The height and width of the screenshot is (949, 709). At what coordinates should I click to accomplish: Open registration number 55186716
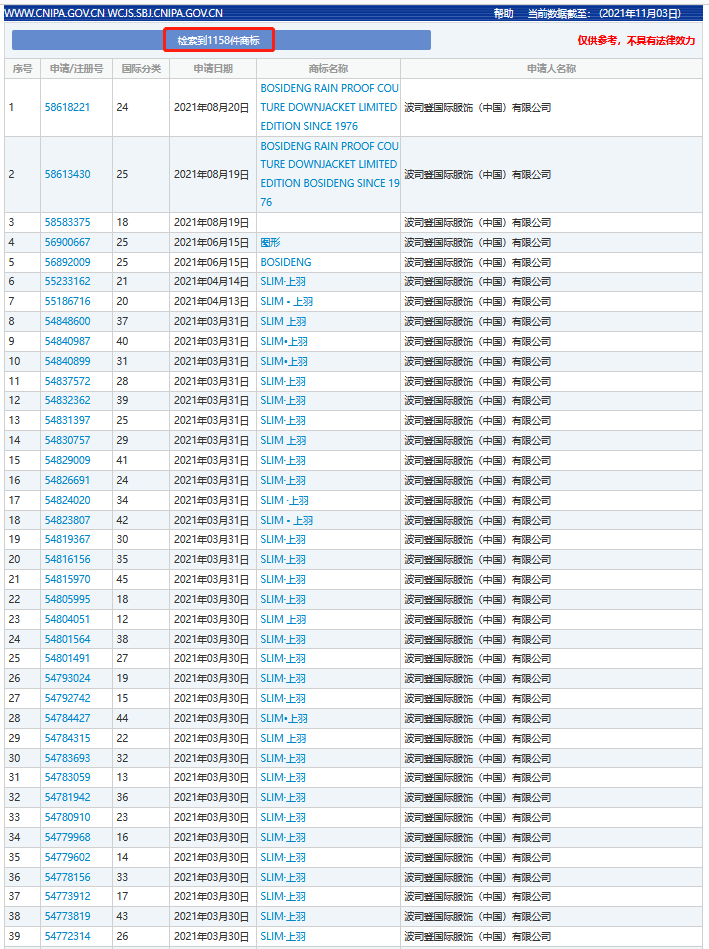(x=67, y=301)
